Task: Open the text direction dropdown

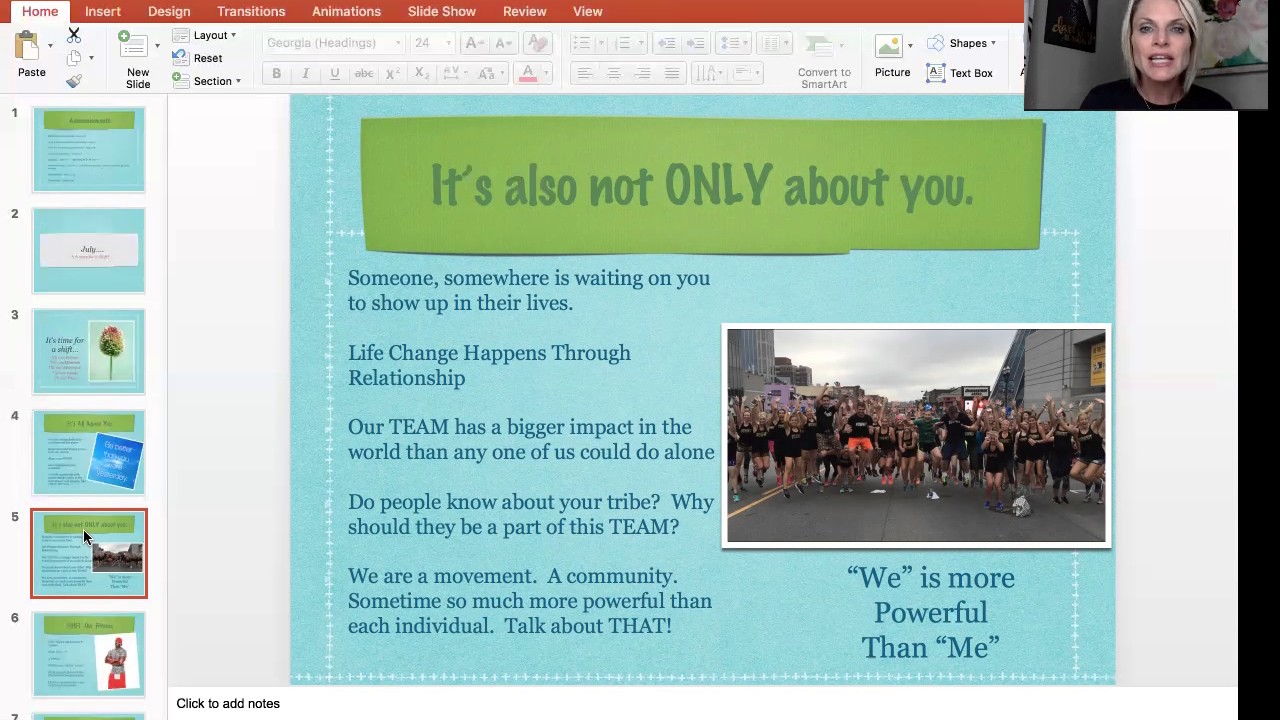Action: [x=710, y=73]
